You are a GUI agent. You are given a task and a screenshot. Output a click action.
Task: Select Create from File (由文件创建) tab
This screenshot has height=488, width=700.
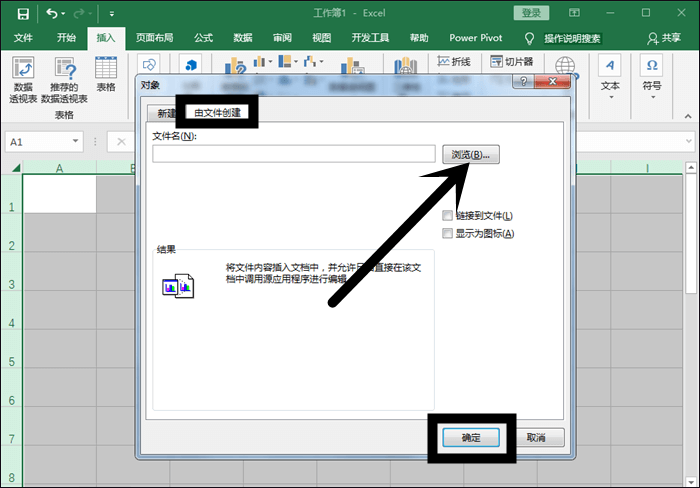tap(217, 112)
